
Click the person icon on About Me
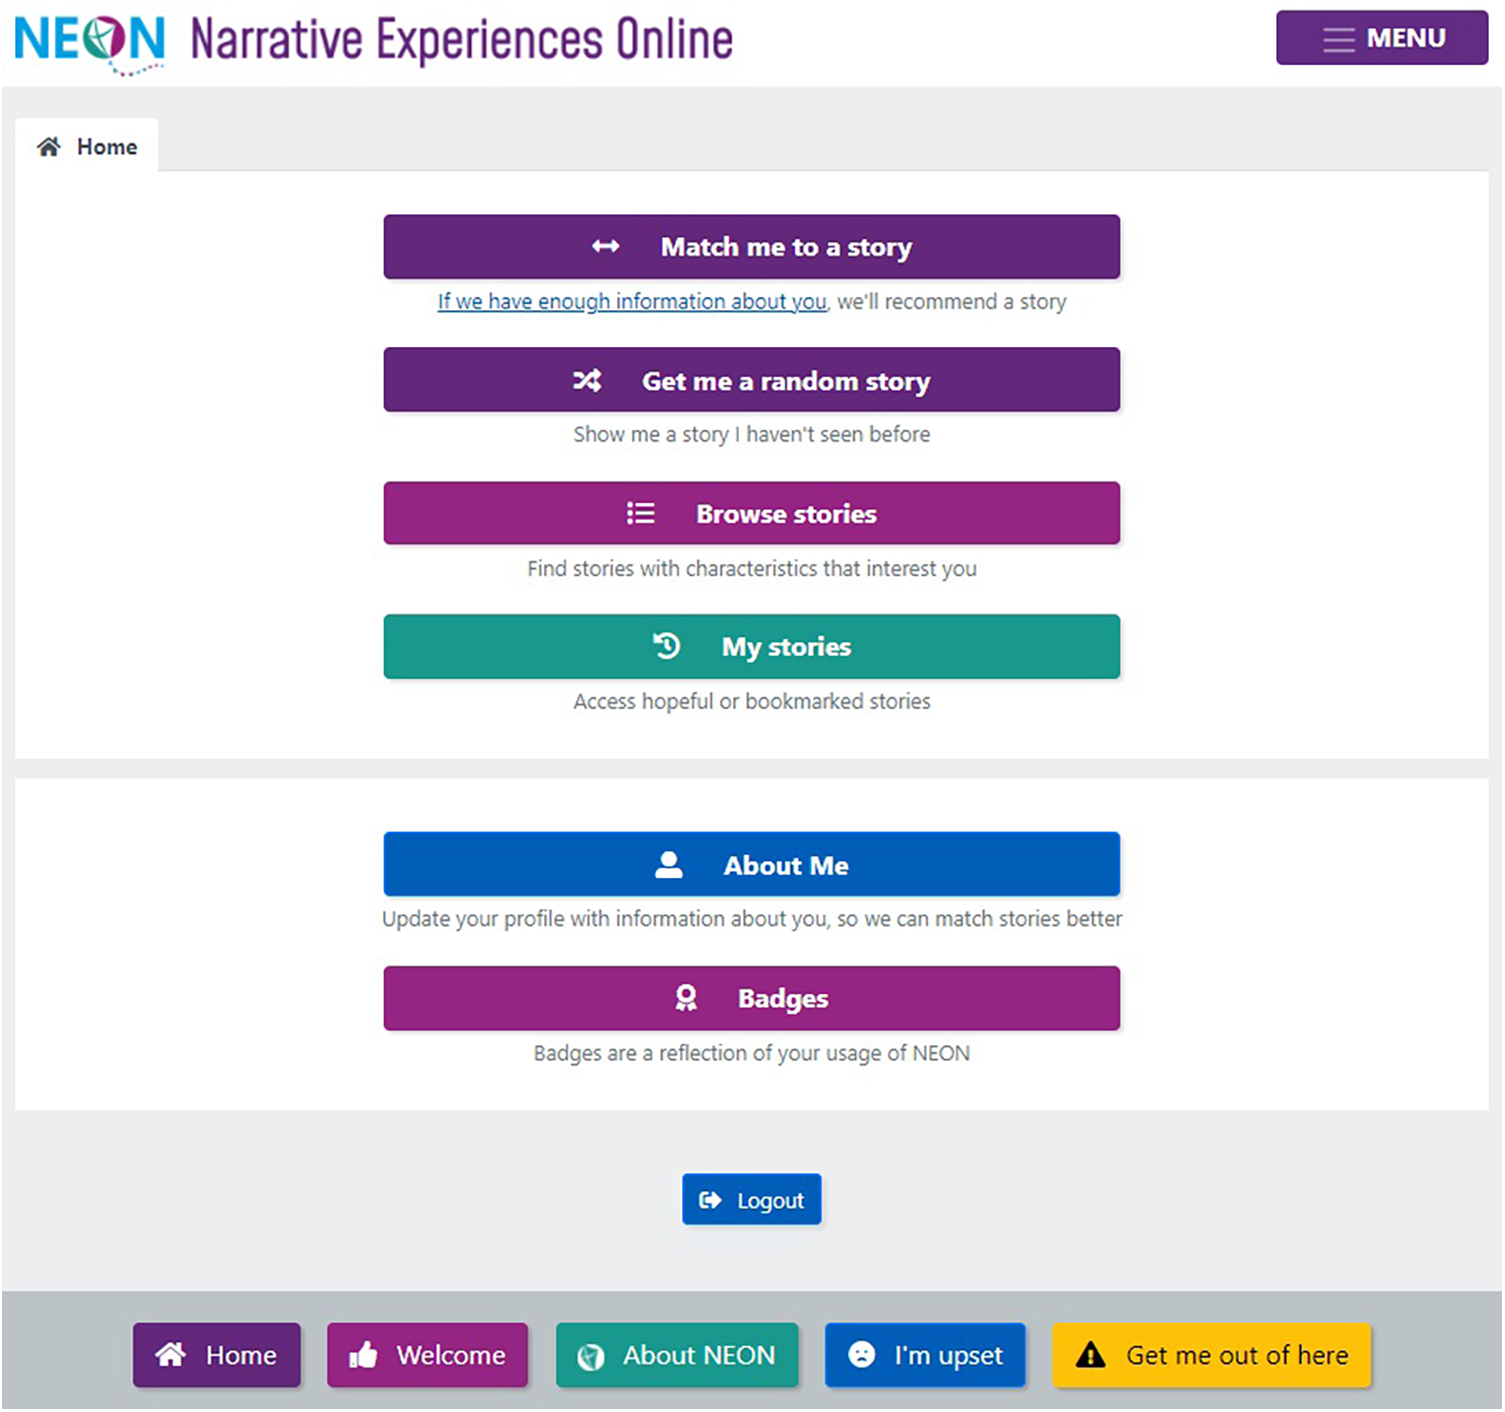(668, 865)
